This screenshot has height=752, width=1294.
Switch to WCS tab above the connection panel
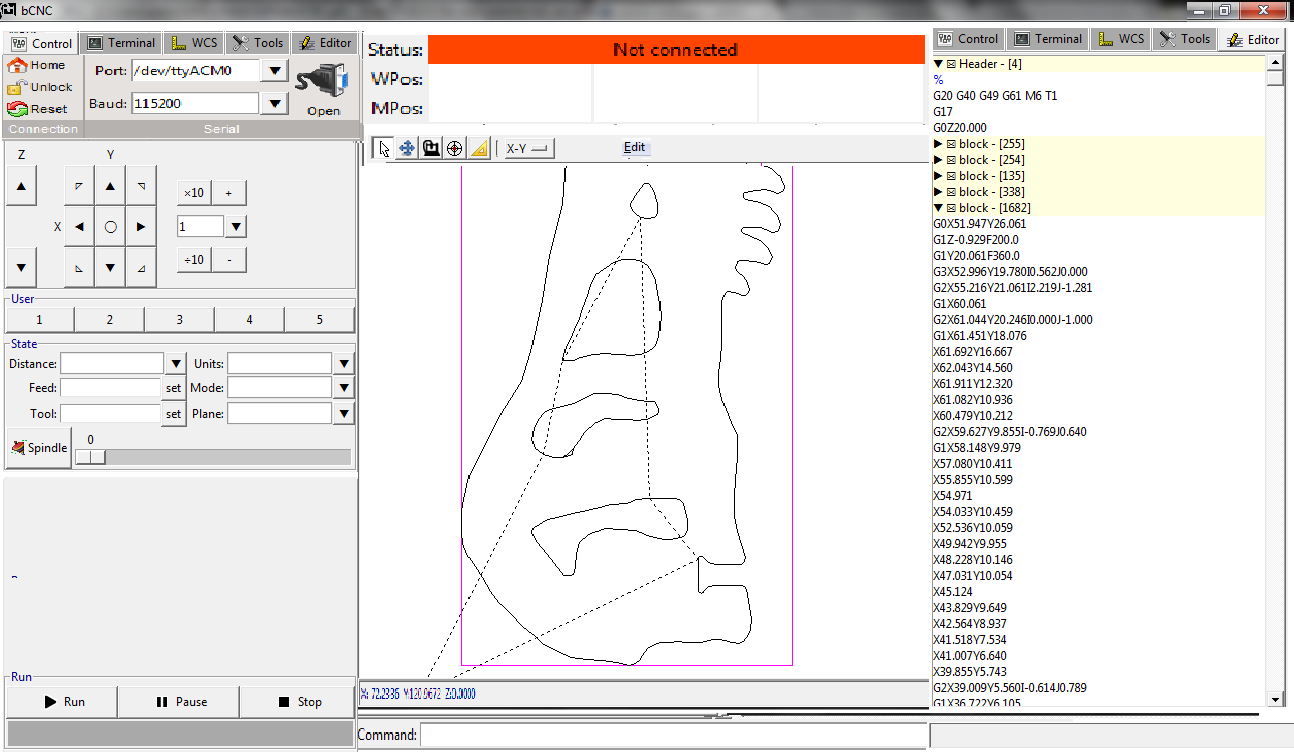194,43
